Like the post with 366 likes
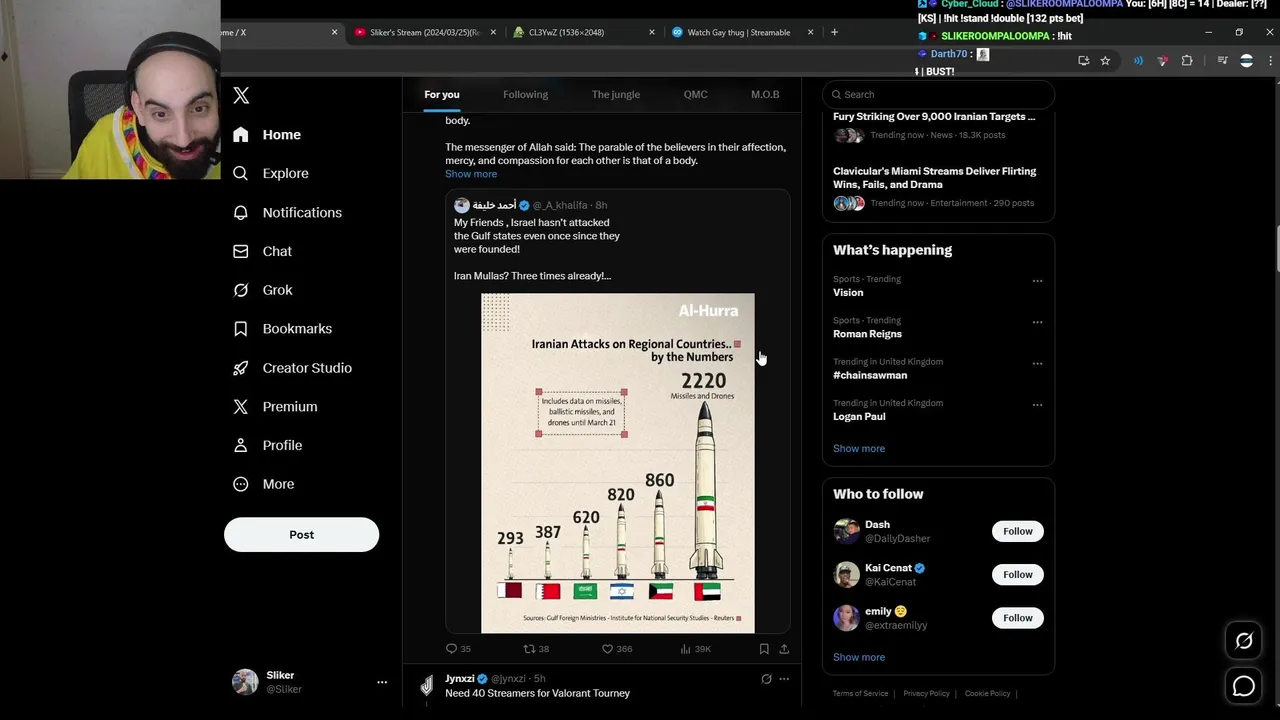The height and width of the screenshot is (720, 1280). (616, 649)
